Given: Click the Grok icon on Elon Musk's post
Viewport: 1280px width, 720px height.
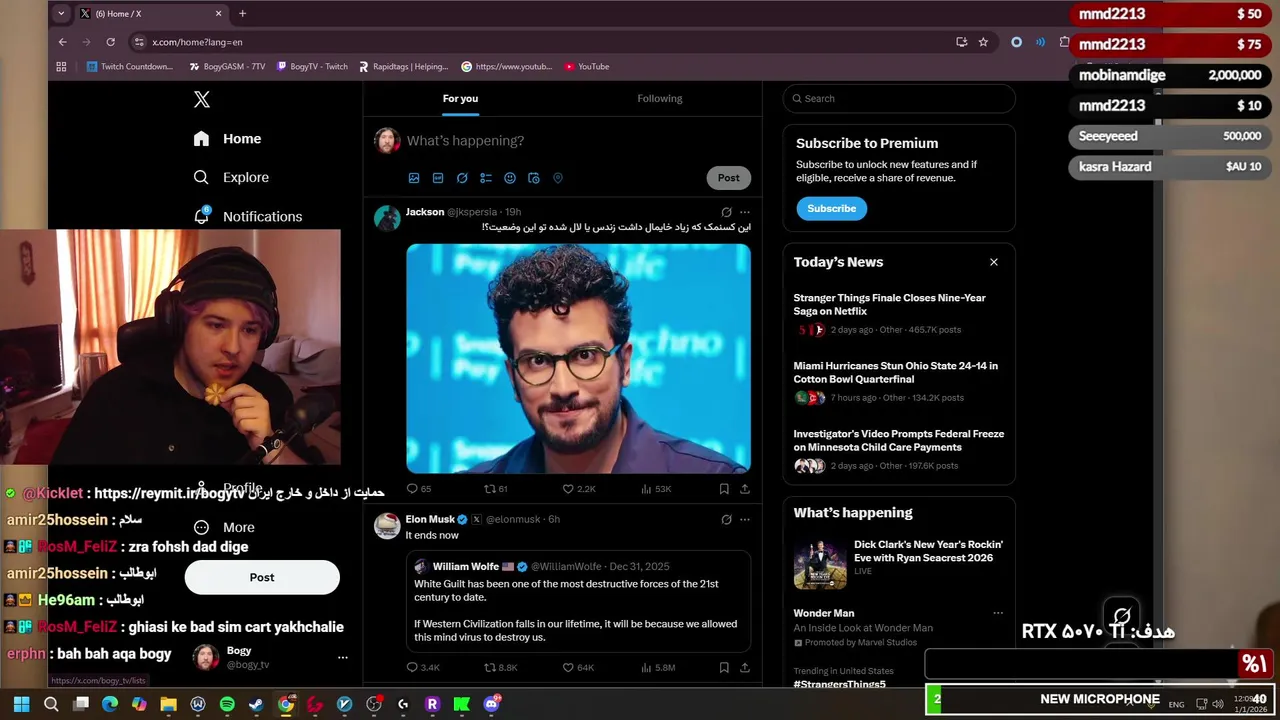Looking at the screenshot, I should pyautogui.click(x=726, y=520).
